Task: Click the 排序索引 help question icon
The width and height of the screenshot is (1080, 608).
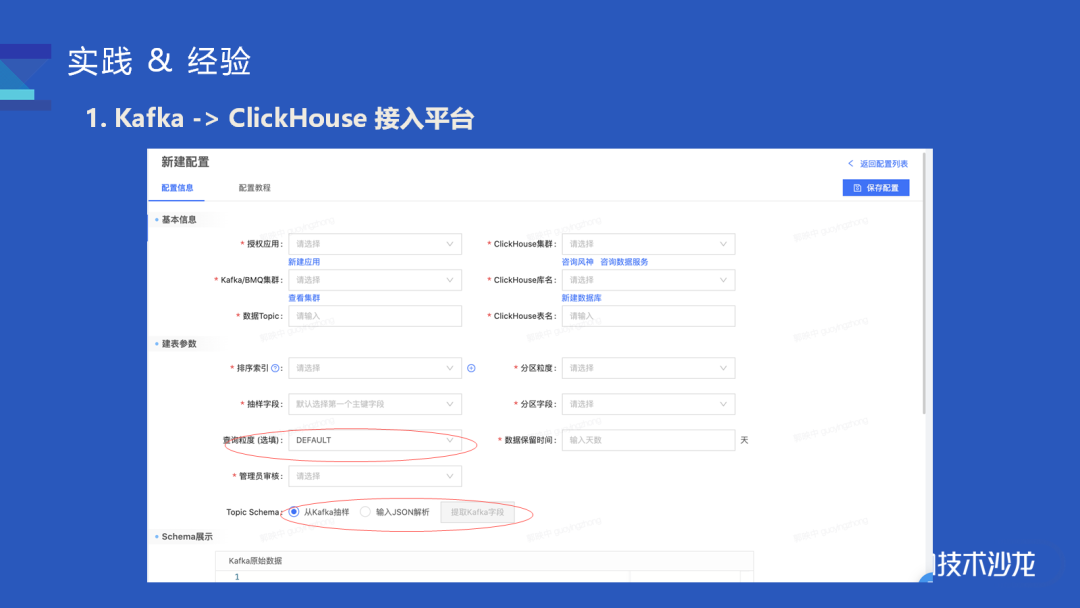Action: (276, 368)
